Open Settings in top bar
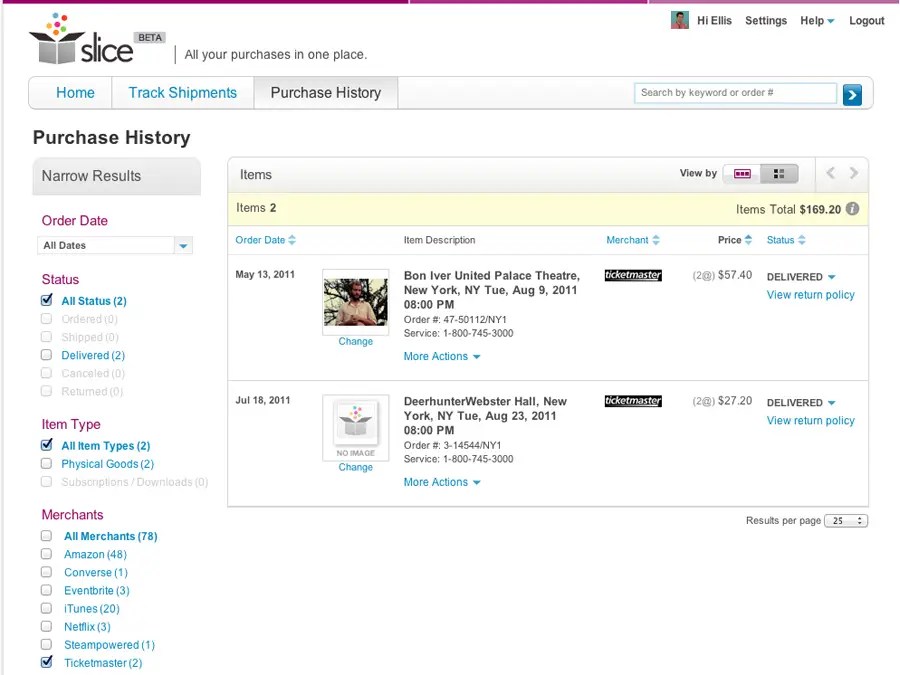This screenshot has height=675, width=900. pyautogui.click(x=766, y=21)
